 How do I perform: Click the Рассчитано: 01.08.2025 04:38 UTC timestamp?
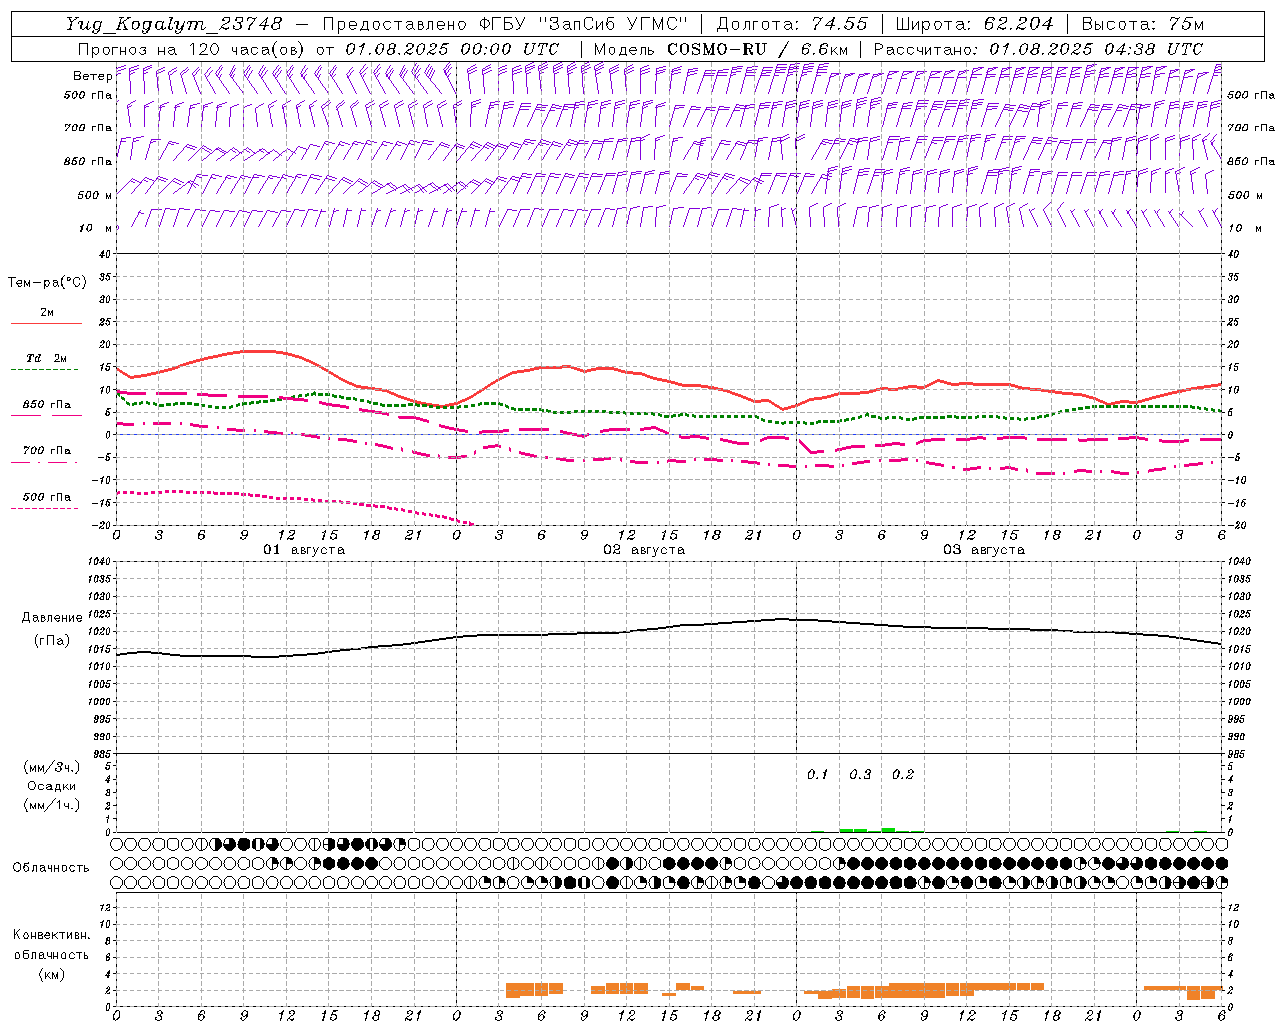[1038, 49]
